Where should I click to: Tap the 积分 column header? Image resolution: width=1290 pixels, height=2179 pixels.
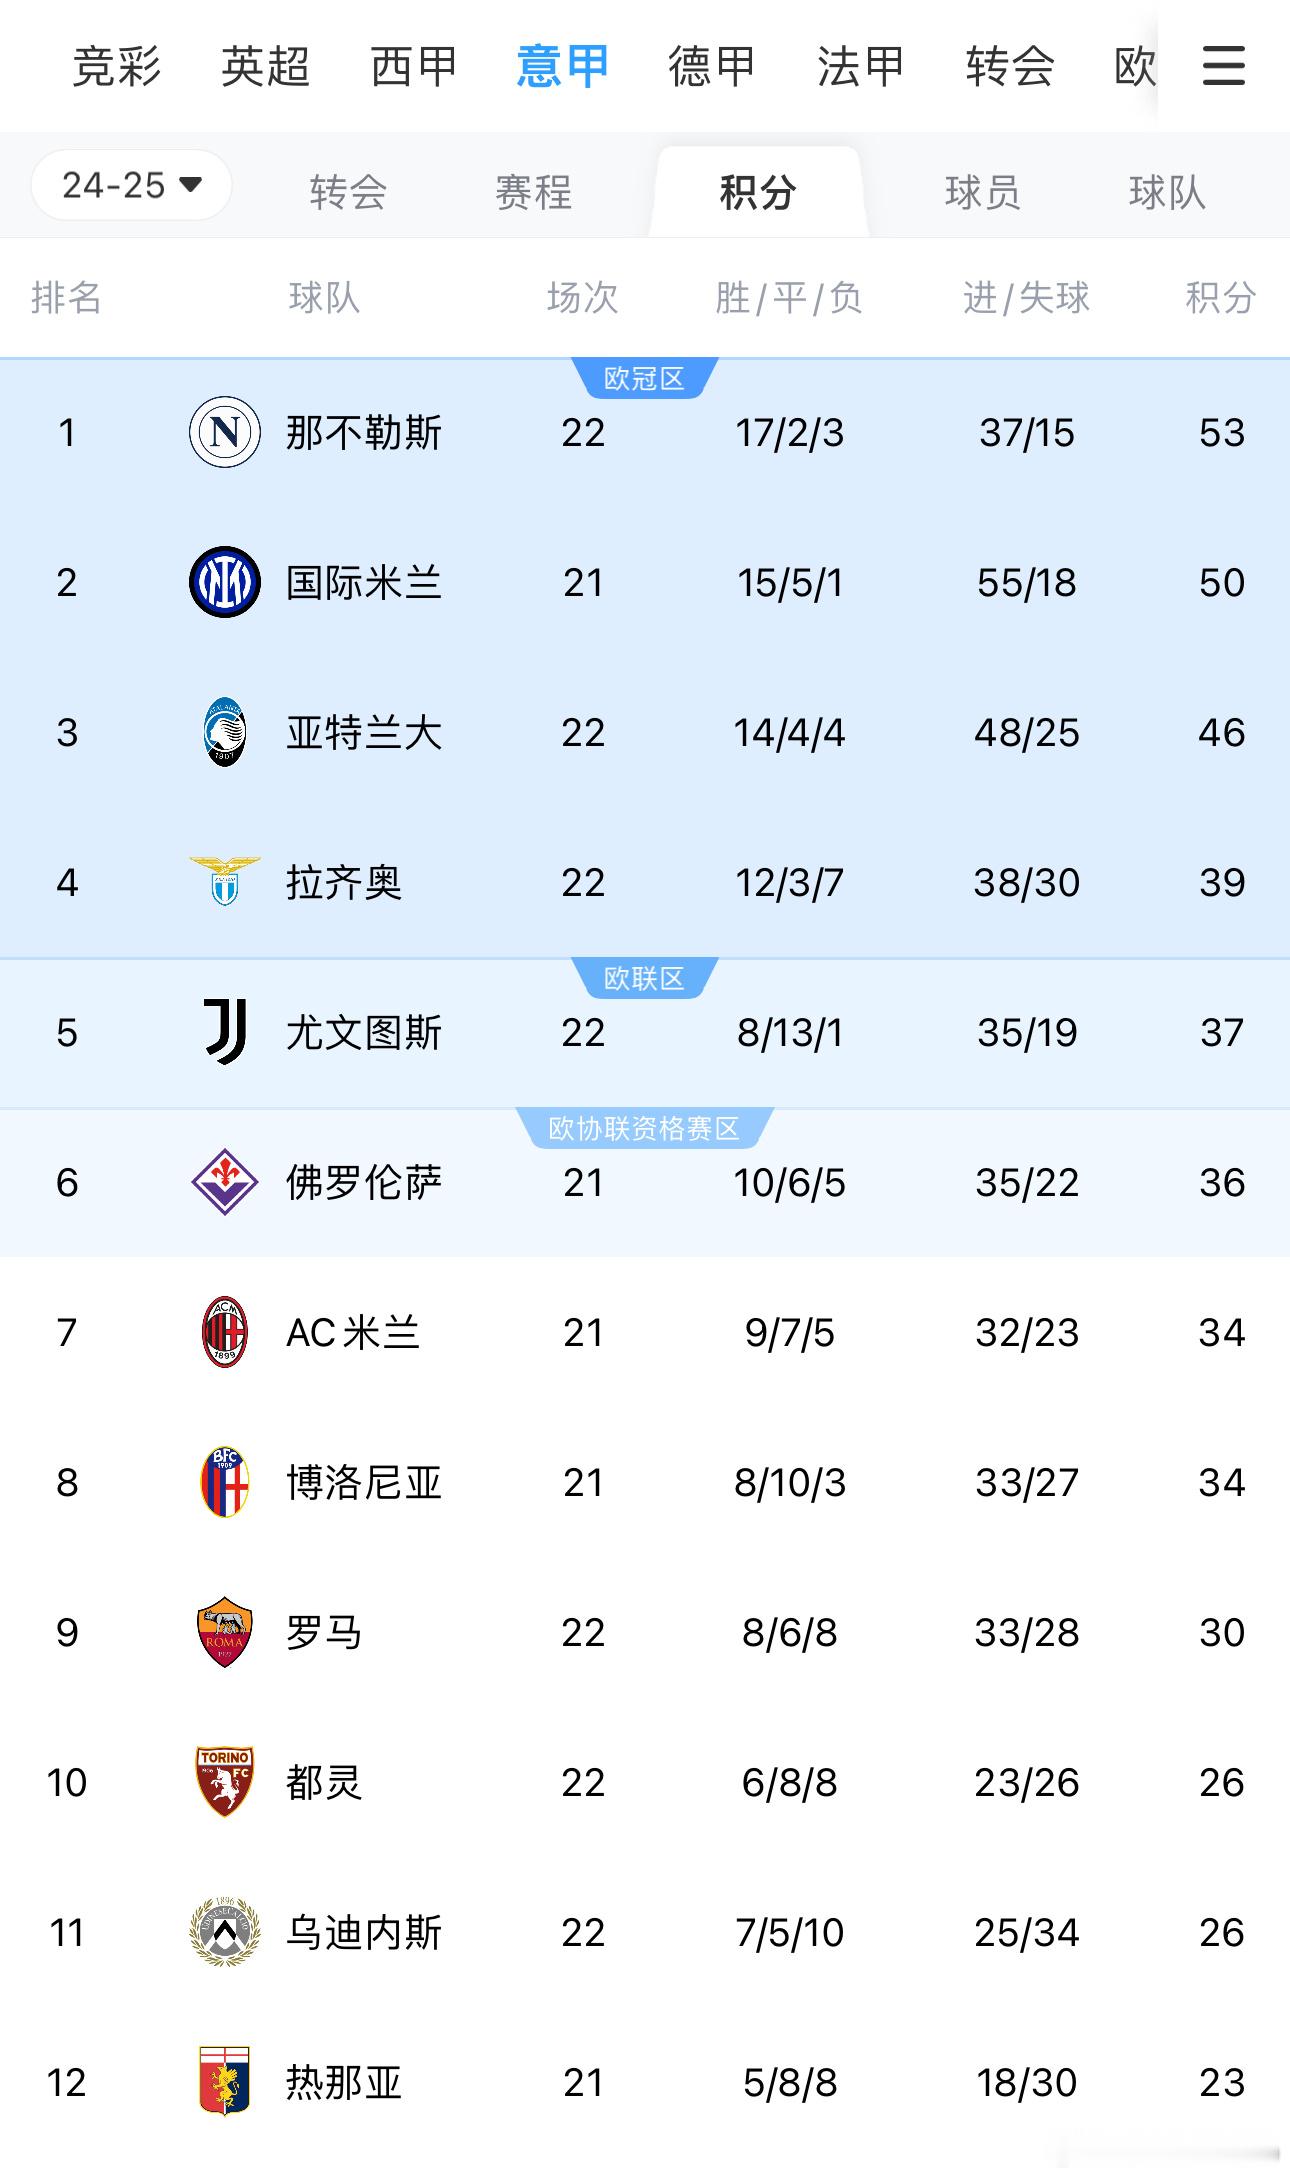(x=1221, y=297)
